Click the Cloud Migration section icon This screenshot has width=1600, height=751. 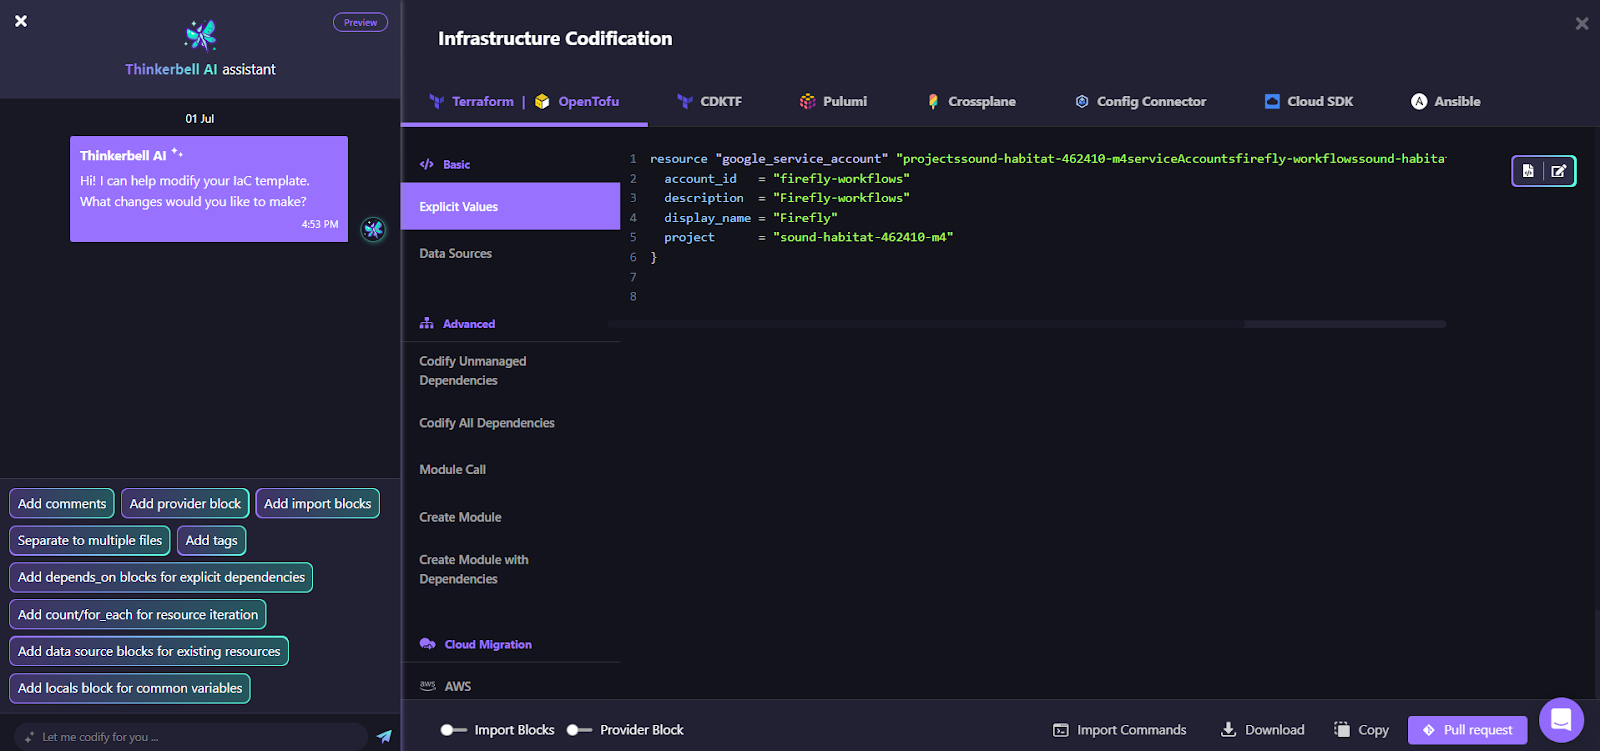pos(427,644)
